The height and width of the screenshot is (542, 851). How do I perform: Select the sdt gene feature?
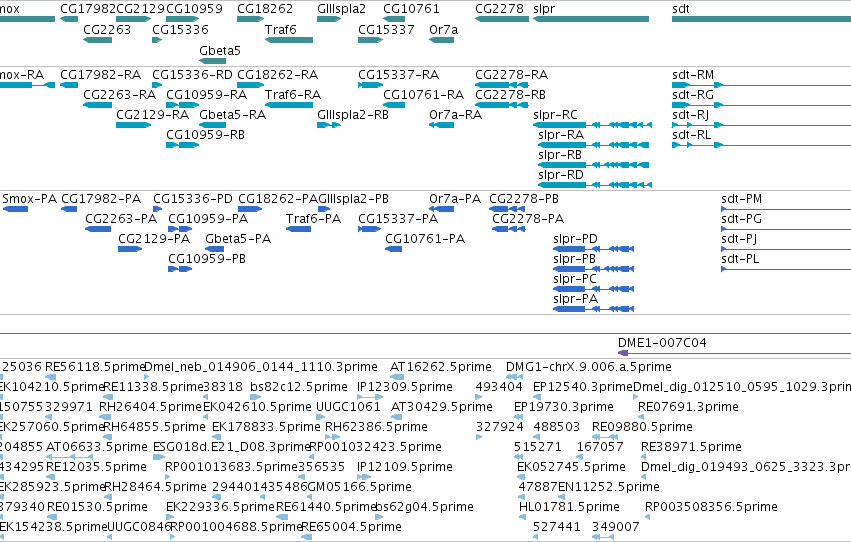[x=761, y=19]
